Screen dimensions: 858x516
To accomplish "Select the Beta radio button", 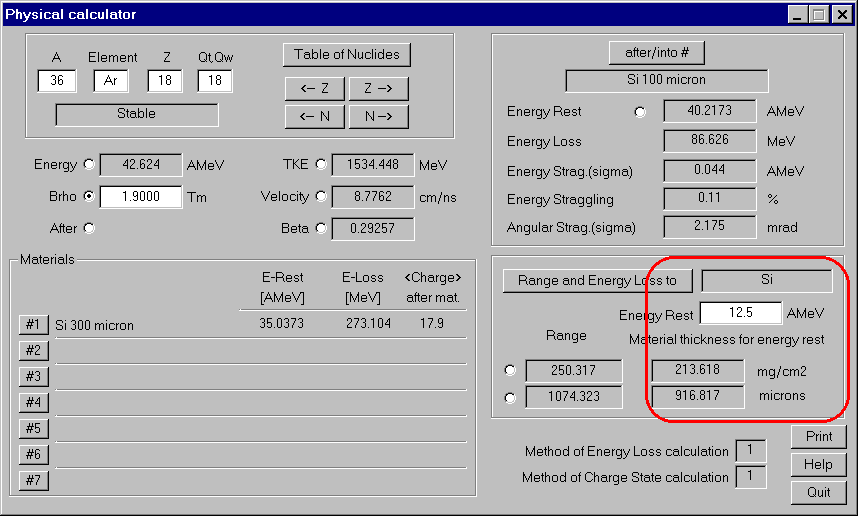I will pyautogui.click(x=321, y=228).
